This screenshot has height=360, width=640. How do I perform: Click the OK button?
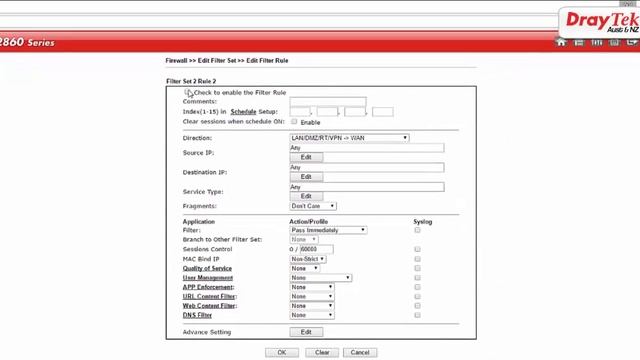[282, 353]
